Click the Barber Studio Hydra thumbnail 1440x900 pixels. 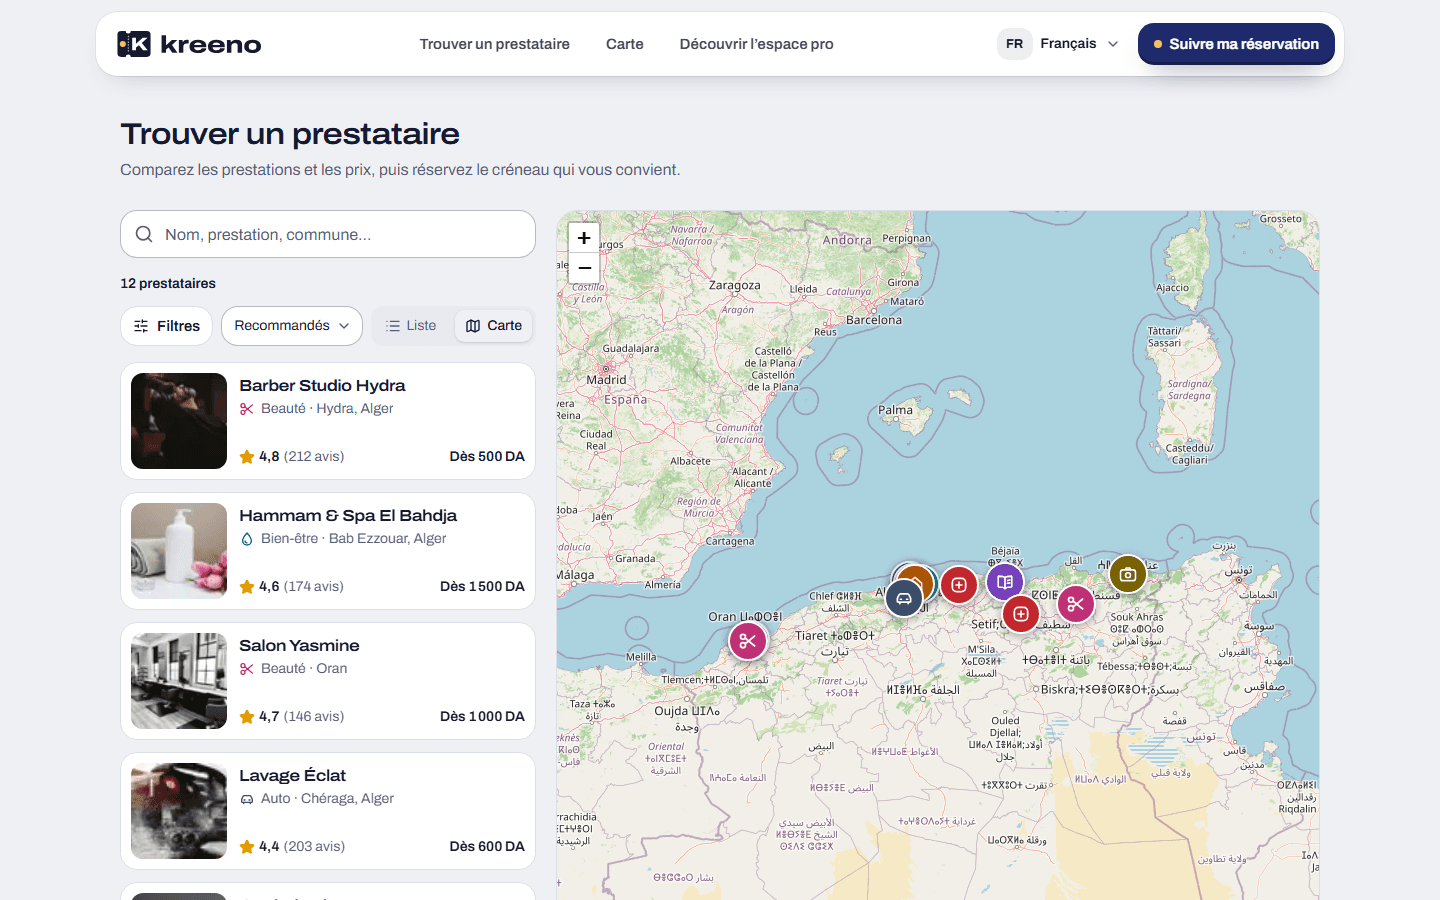coord(179,421)
